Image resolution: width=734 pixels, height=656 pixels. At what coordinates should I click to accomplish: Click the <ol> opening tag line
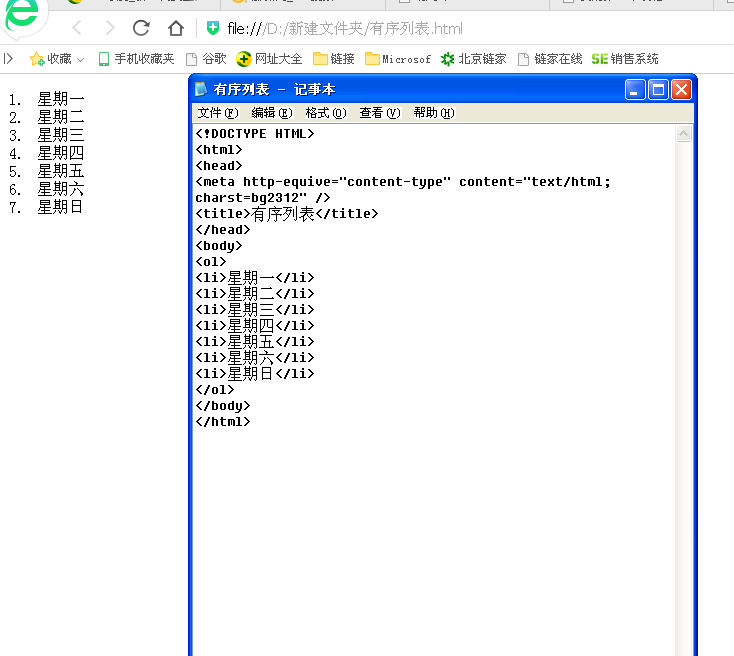pos(211,262)
